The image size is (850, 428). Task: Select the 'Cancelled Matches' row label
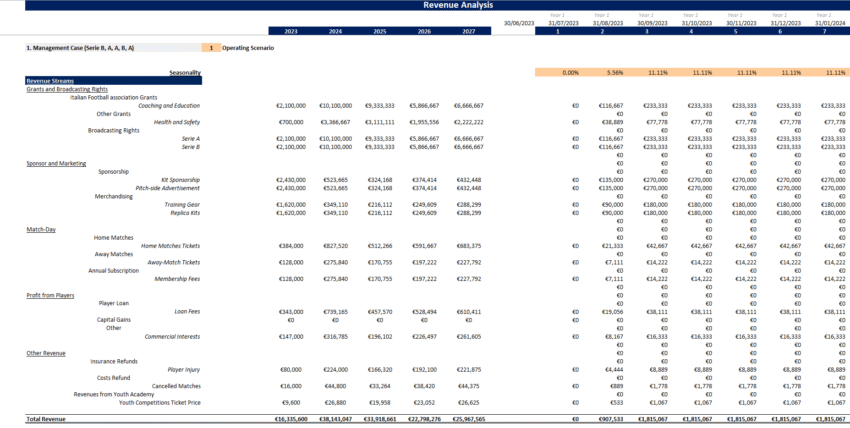pos(176,386)
